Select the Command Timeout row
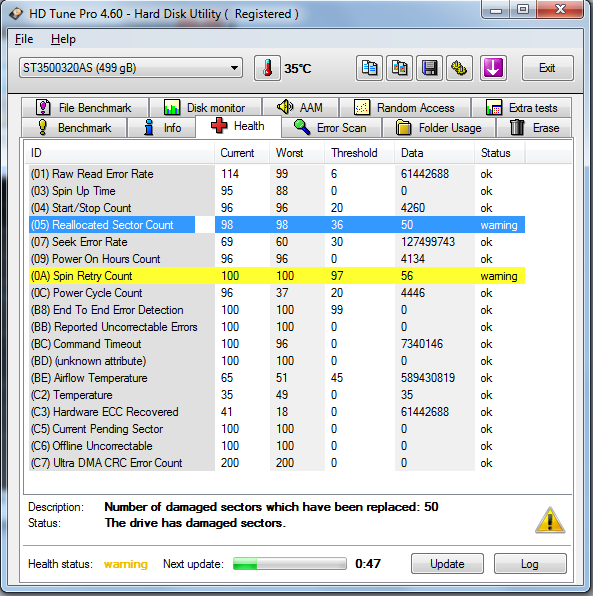 (277, 344)
